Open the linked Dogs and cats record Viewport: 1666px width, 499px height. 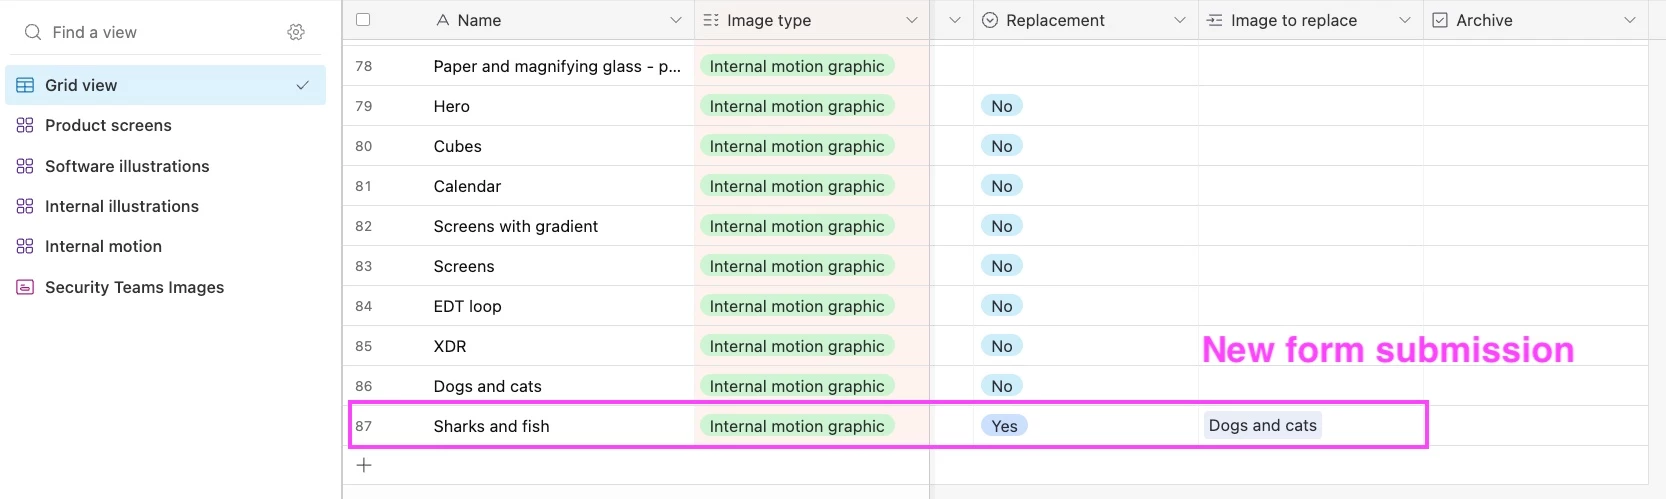pos(1262,425)
